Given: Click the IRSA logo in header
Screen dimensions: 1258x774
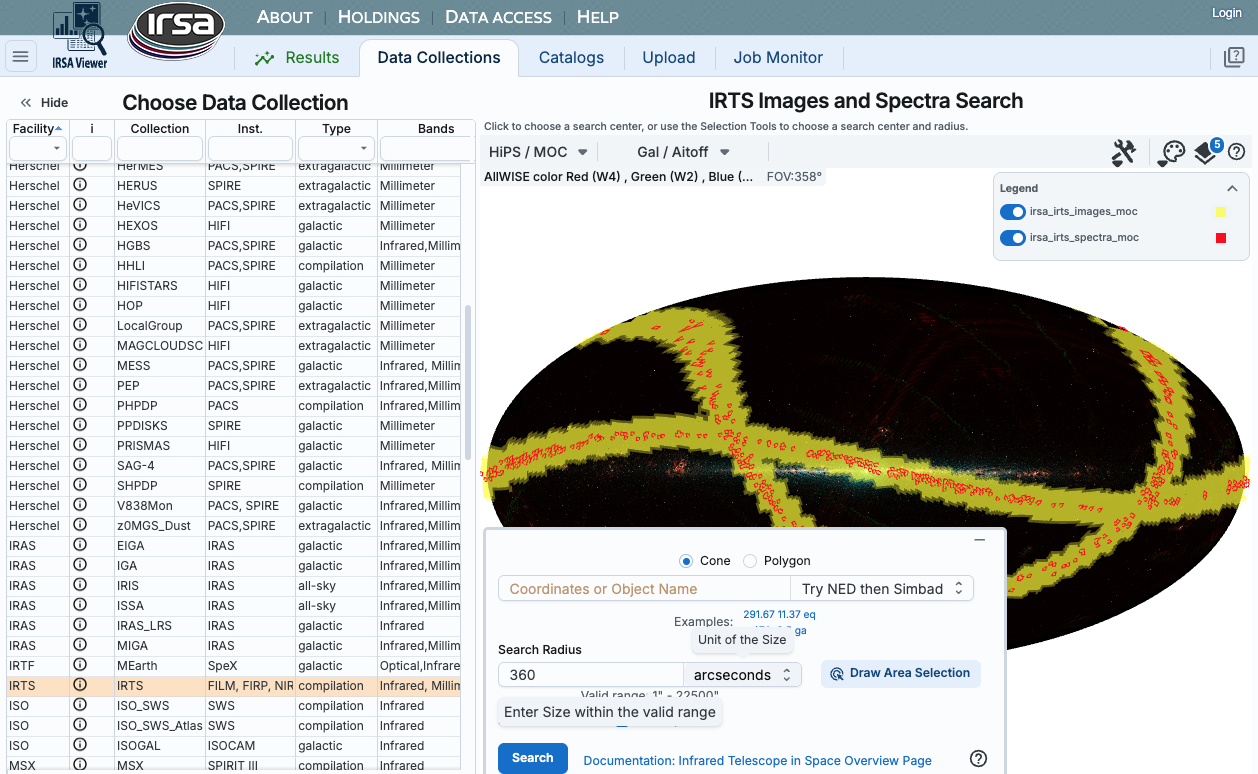Looking at the screenshot, I should [175, 32].
